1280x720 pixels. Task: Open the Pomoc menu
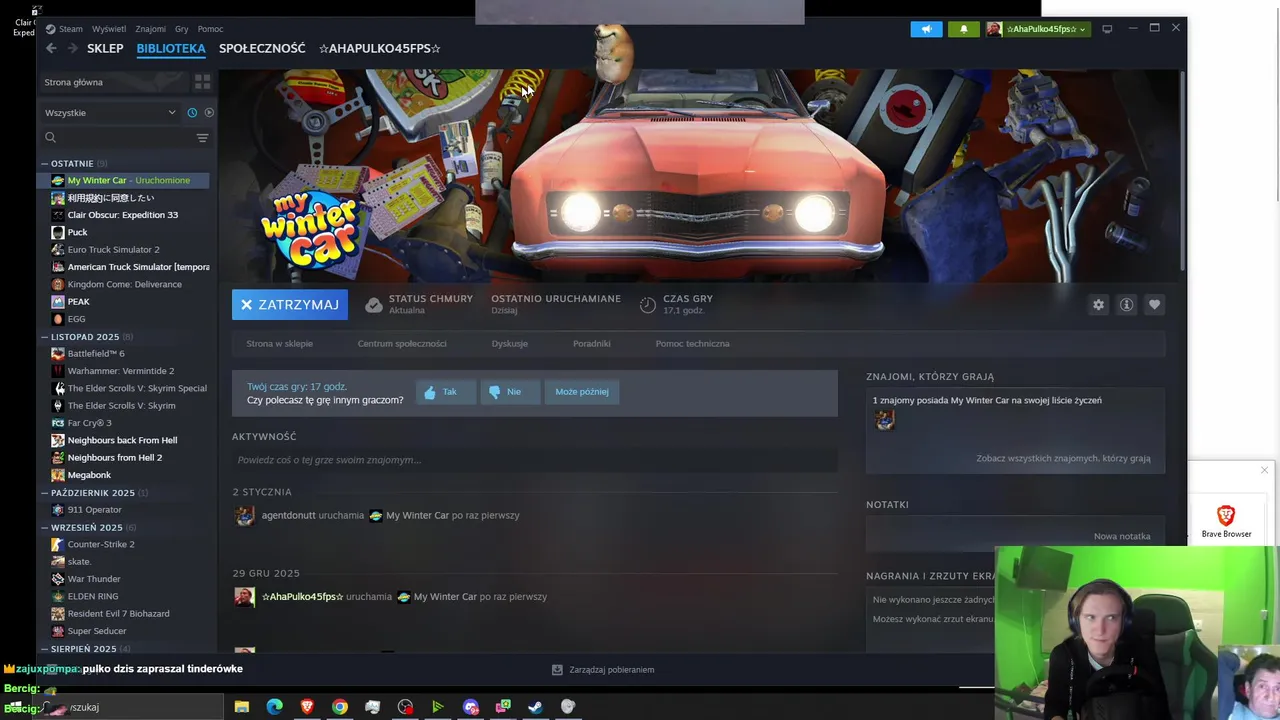(x=210, y=29)
